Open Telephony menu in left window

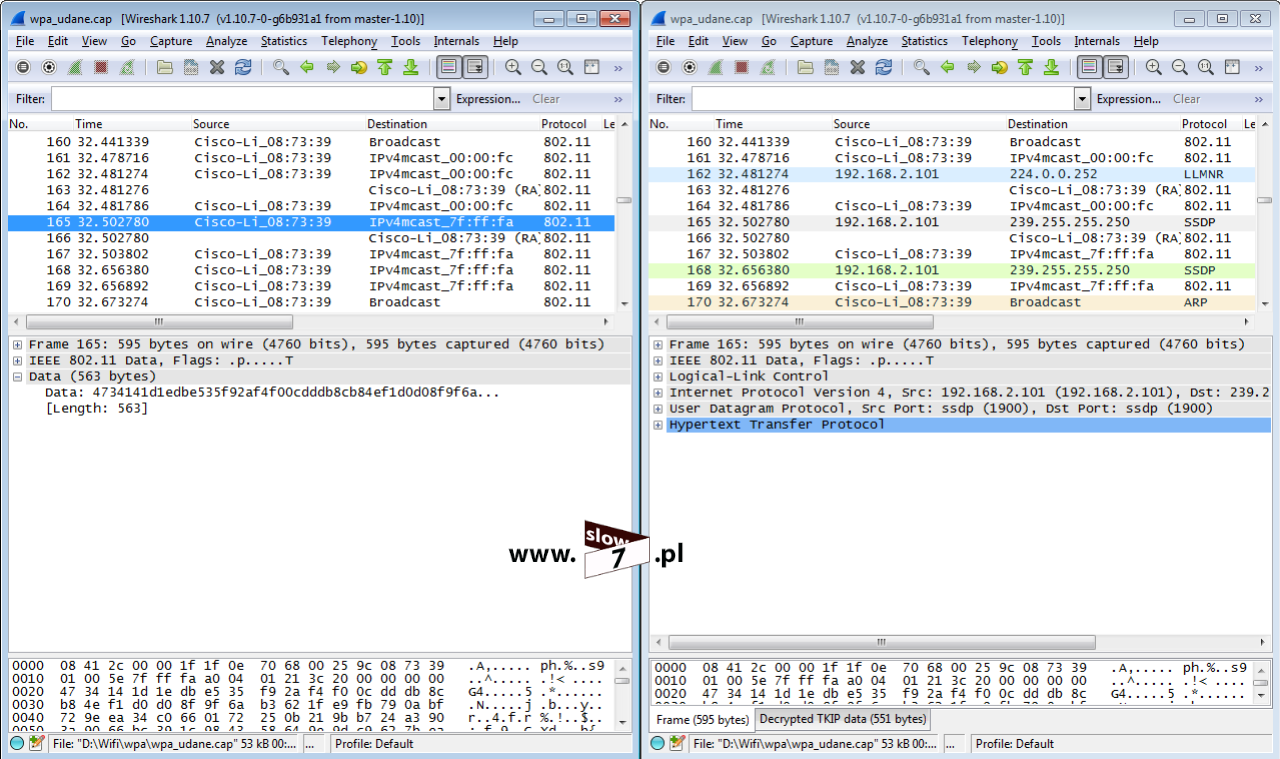click(349, 41)
